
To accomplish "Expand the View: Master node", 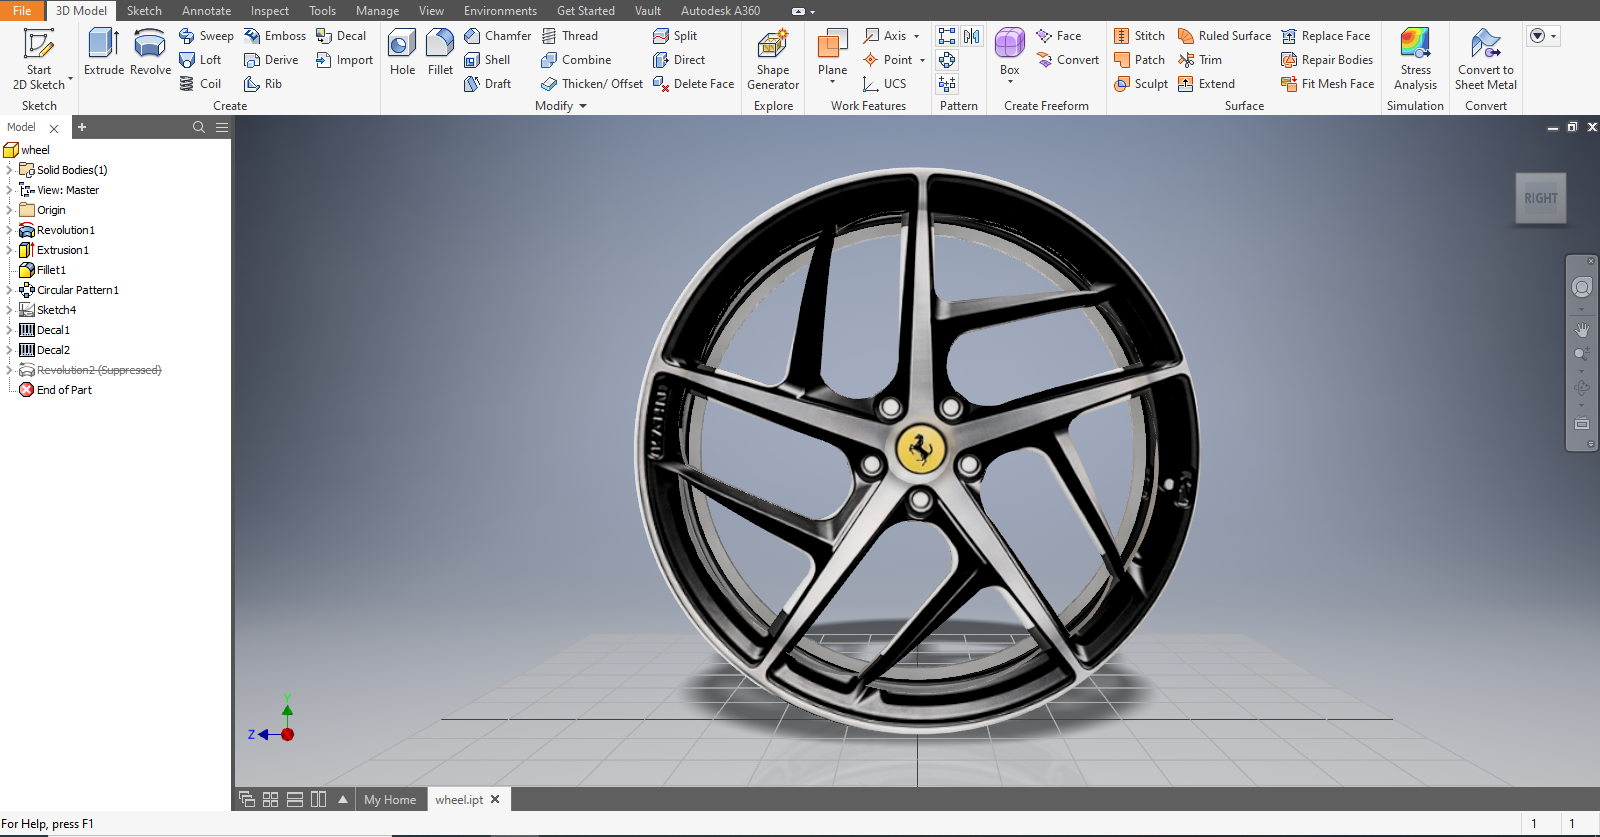I will tap(9, 190).
